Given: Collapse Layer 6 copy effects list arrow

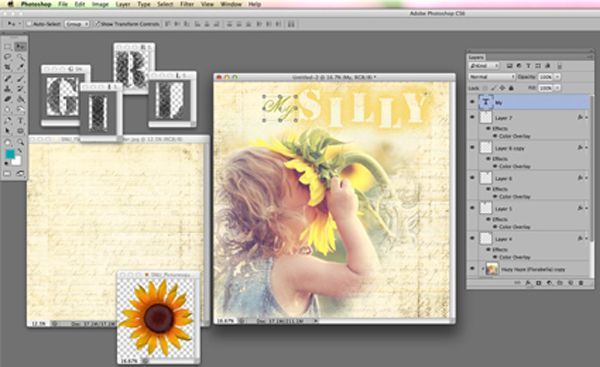Looking at the screenshot, I should coord(586,148).
